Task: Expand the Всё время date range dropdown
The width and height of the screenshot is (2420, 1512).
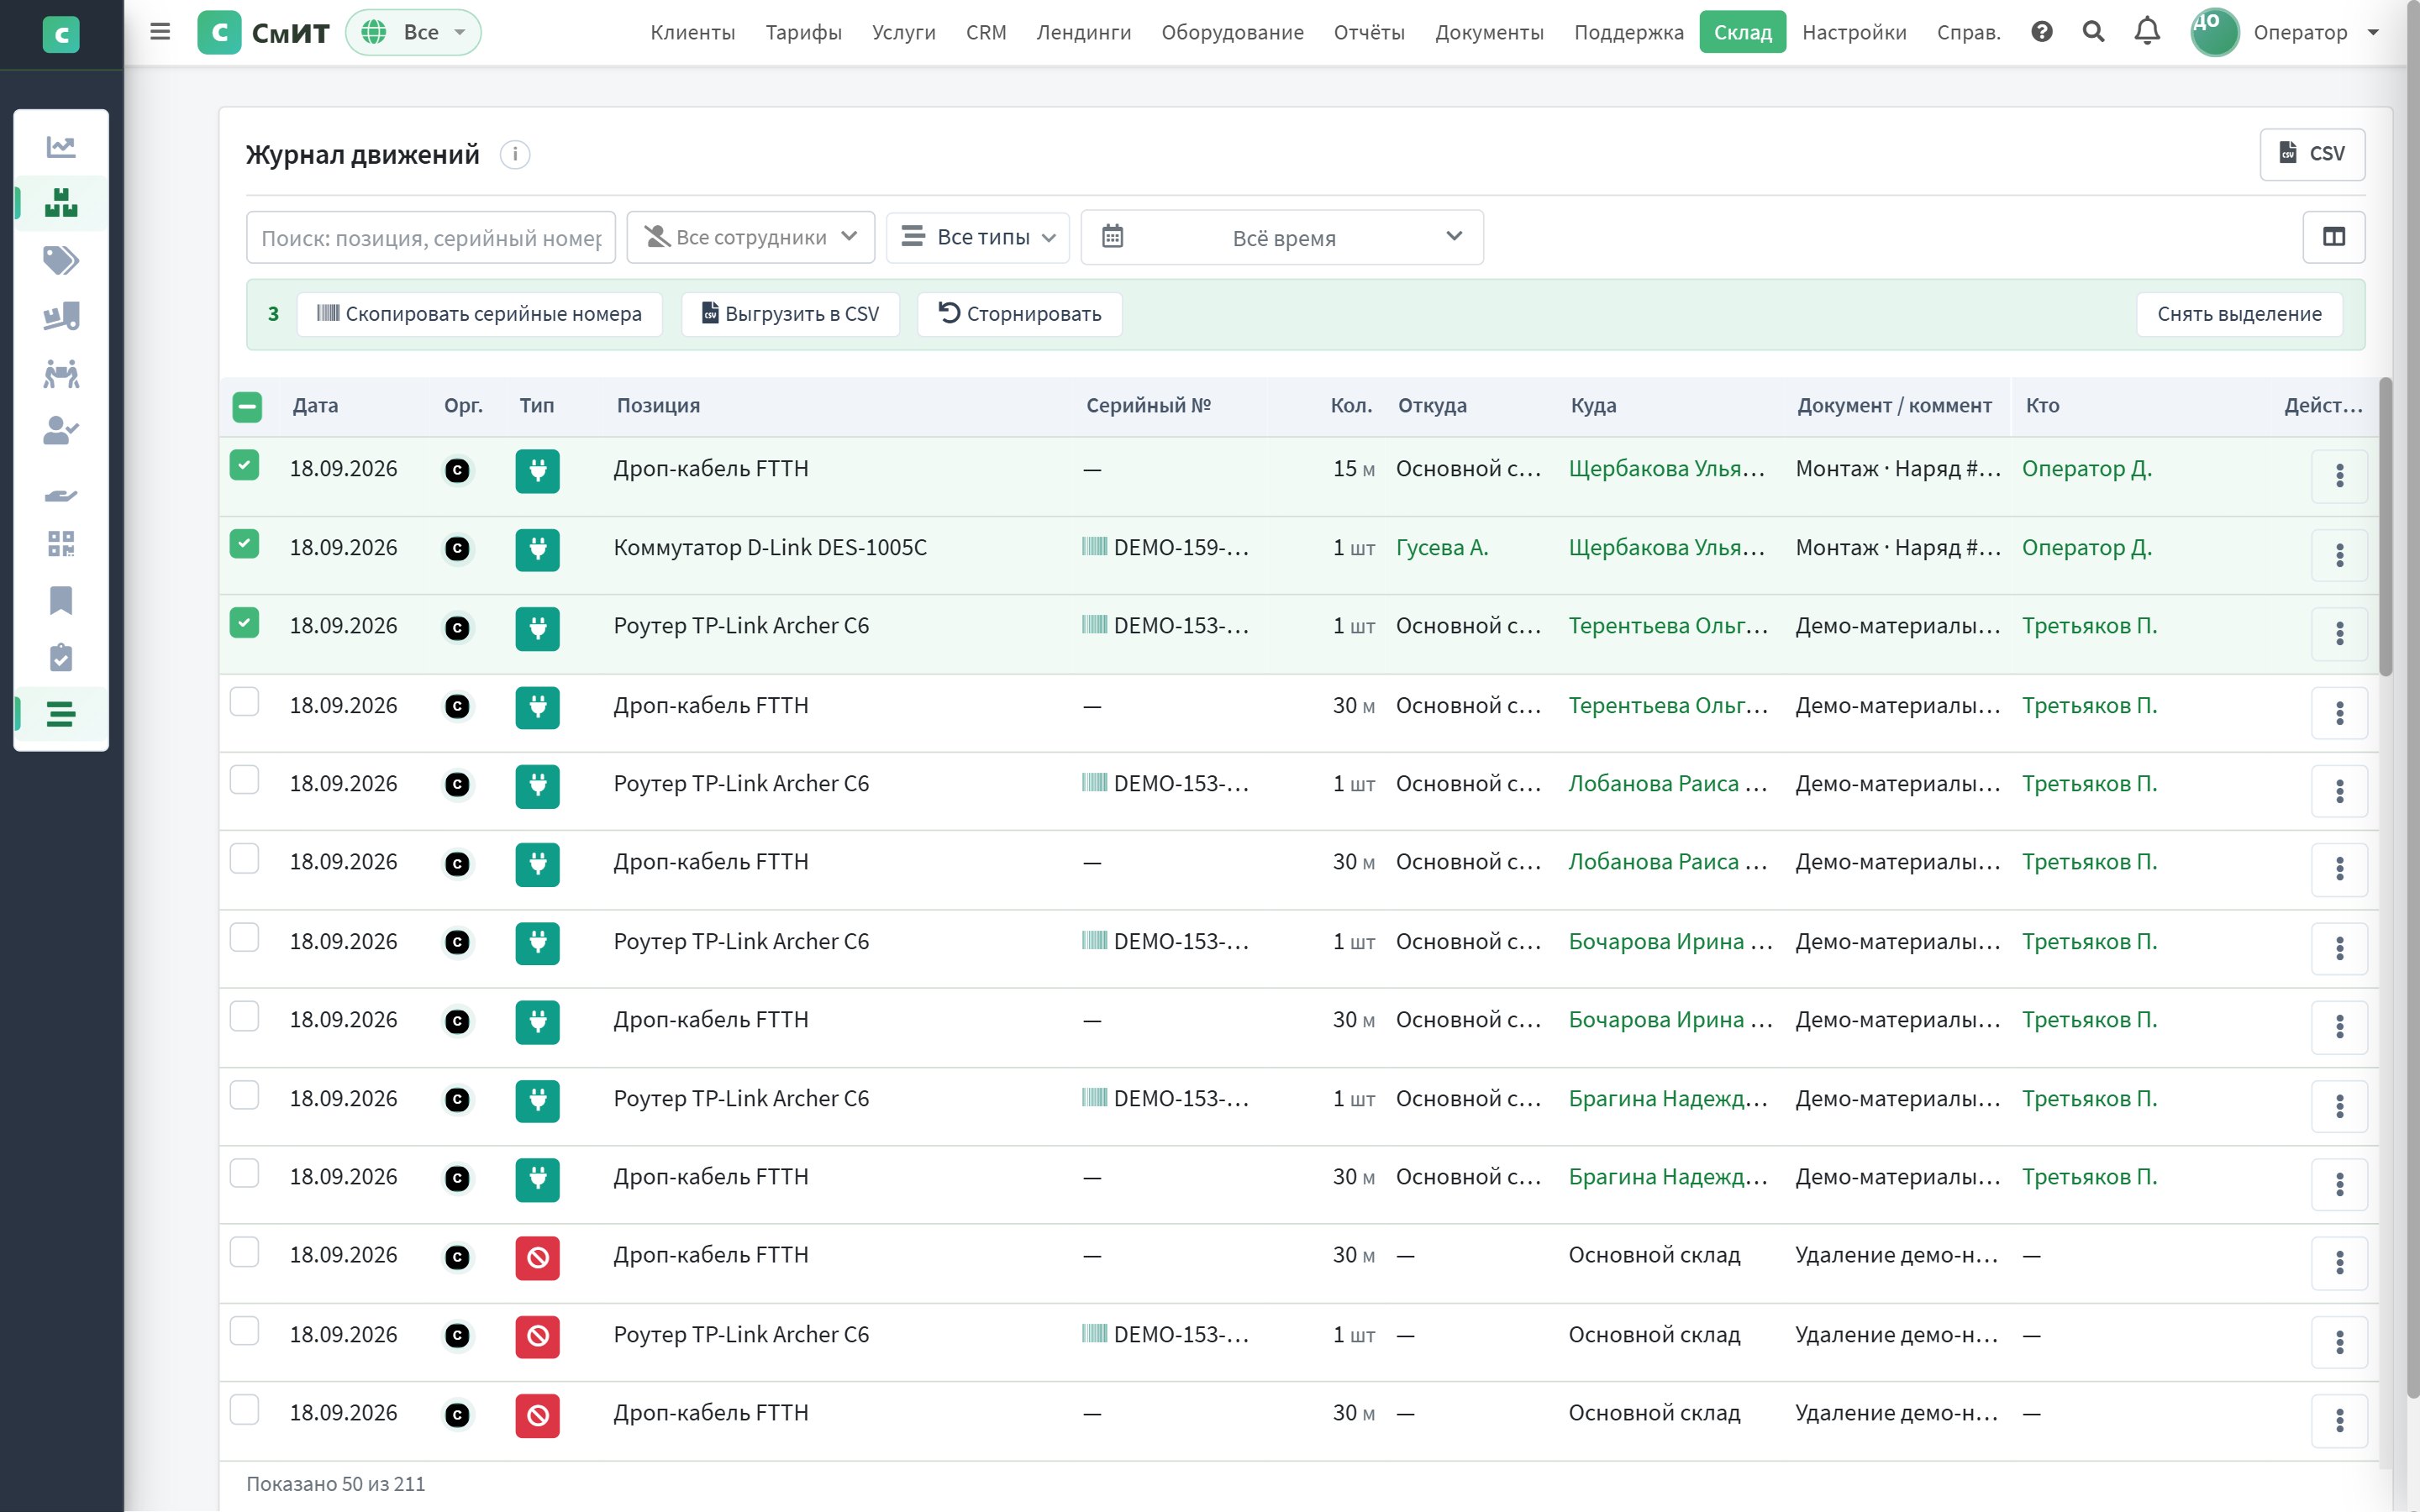Action: (1282, 237)
